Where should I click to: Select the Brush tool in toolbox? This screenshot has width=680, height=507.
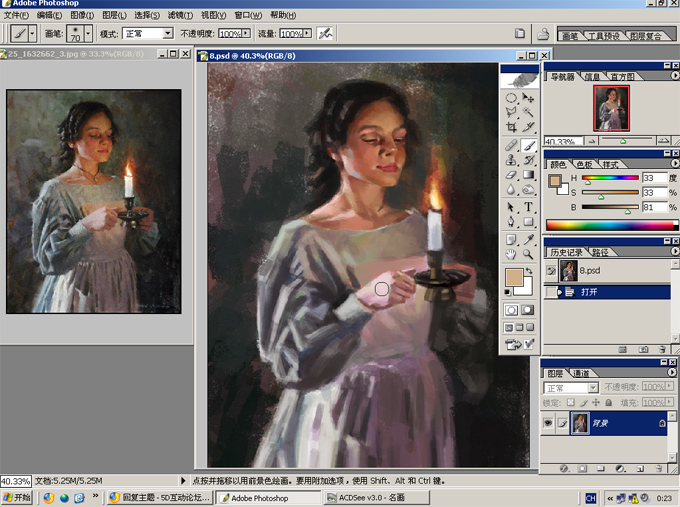click(528, 145)
